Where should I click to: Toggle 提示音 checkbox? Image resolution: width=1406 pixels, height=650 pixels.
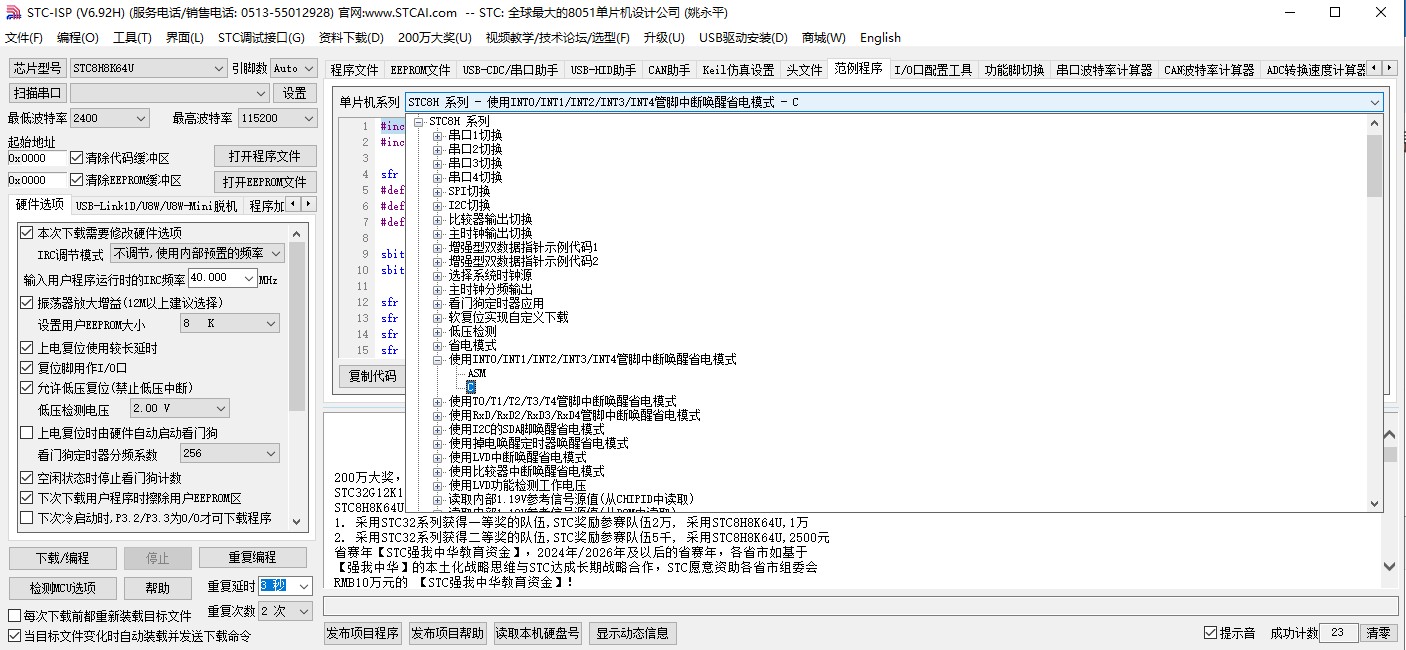(x=1211, y=633)
